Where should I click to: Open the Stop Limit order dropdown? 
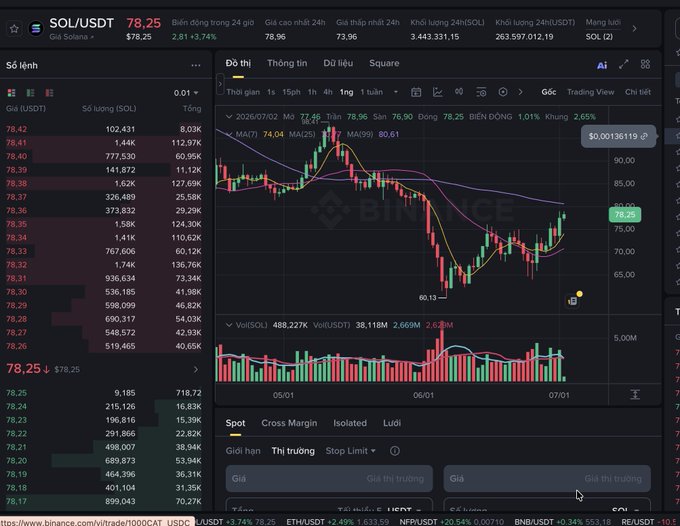pyautogui.click(x=350, y=451)
